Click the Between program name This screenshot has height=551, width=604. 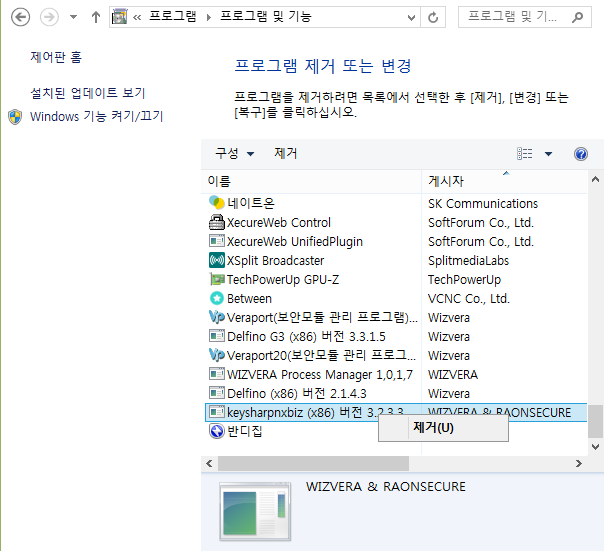[249, 299]
